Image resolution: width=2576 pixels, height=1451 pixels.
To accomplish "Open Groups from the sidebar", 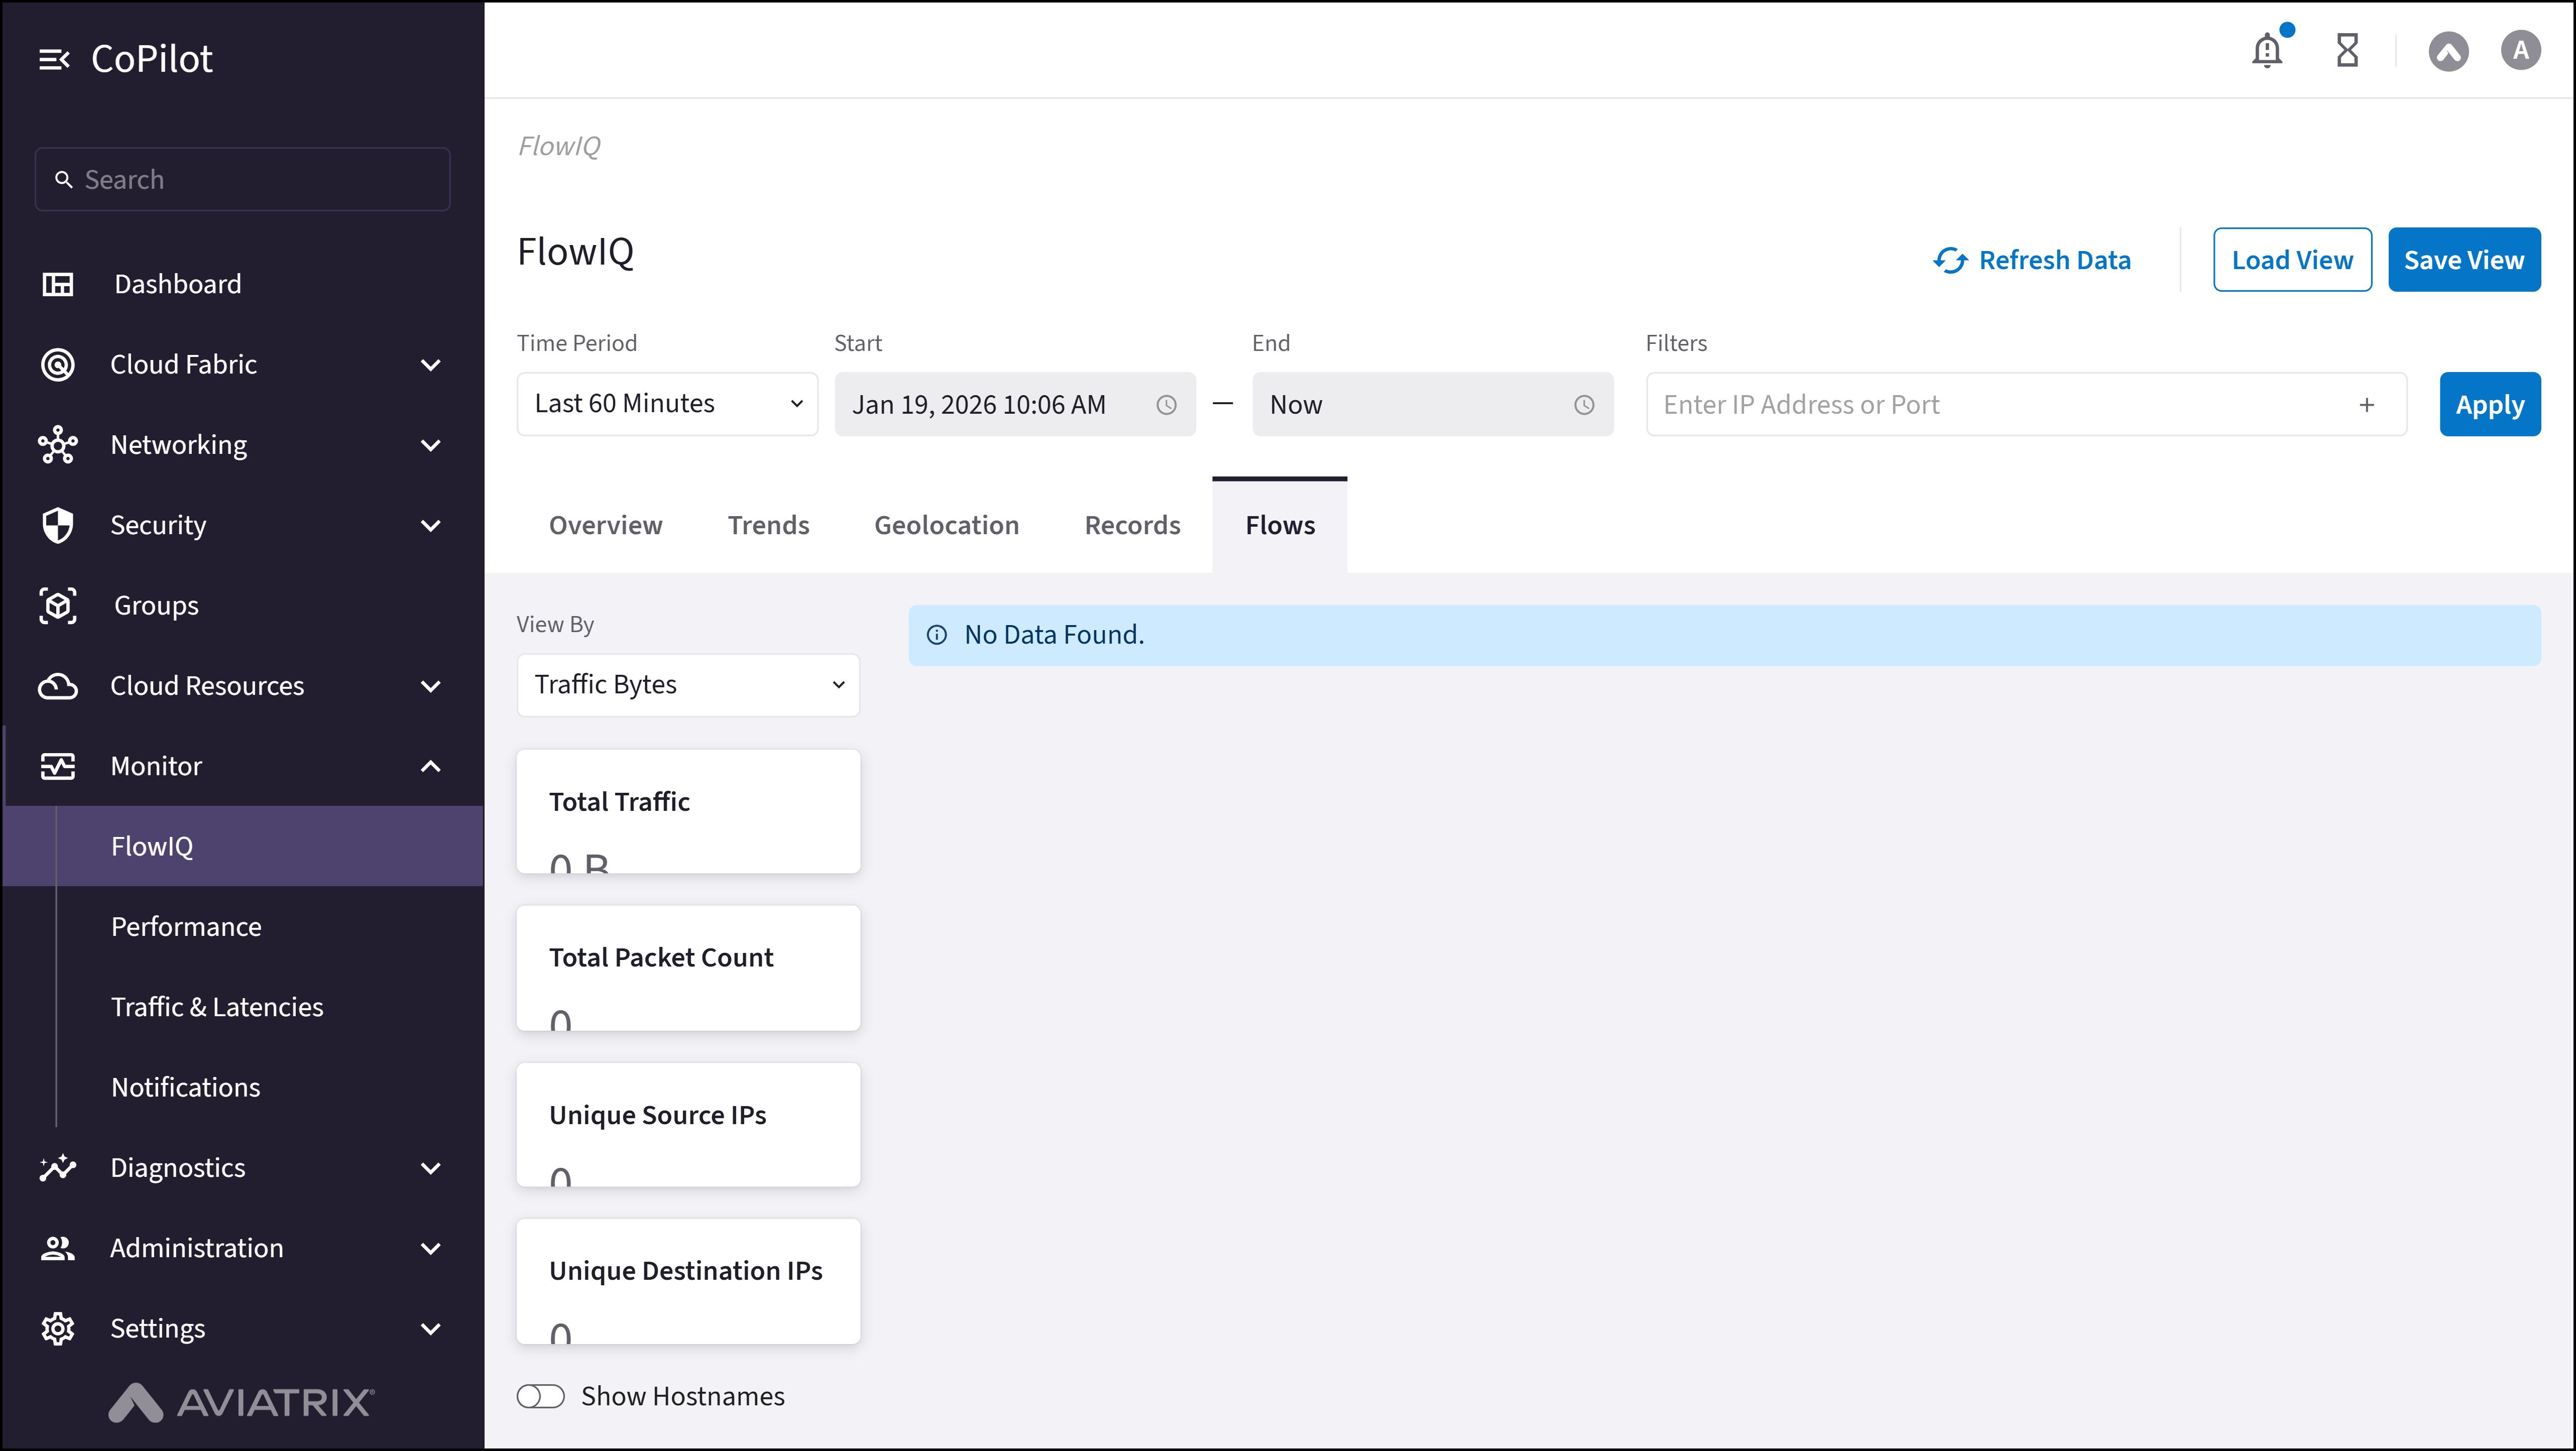I will 156,605.
